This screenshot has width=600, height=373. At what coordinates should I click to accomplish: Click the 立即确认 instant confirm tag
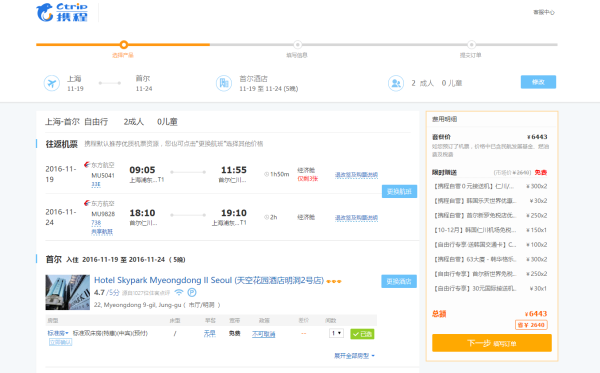pos(60,342)
